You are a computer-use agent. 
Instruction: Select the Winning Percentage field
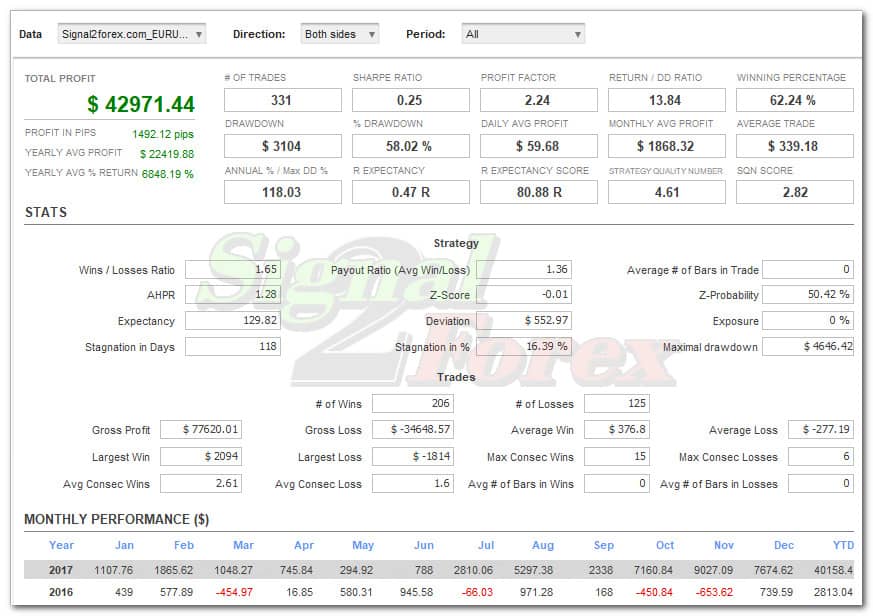794,100
